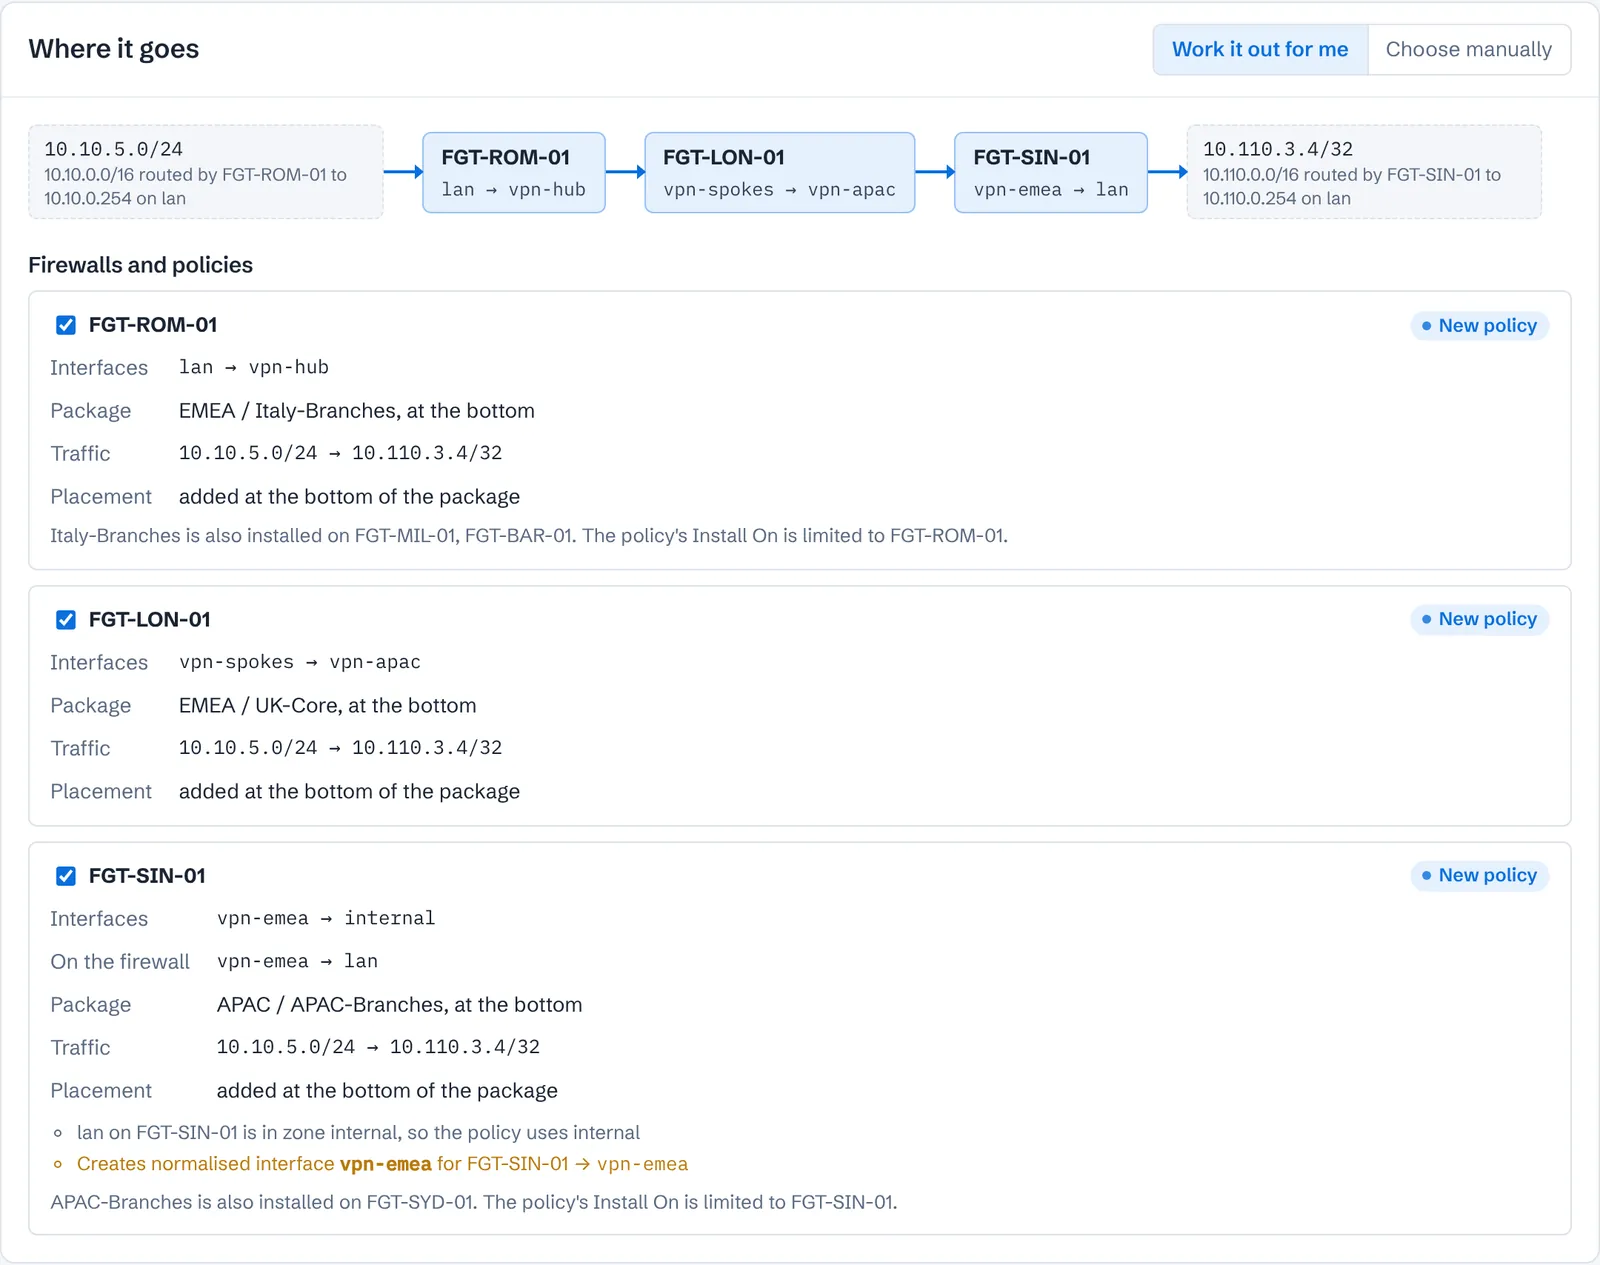Viewport: 1600px width, 1265px height.
Task: Click placement text in FGT-ROM-01 card
Action: coord(350,497)
